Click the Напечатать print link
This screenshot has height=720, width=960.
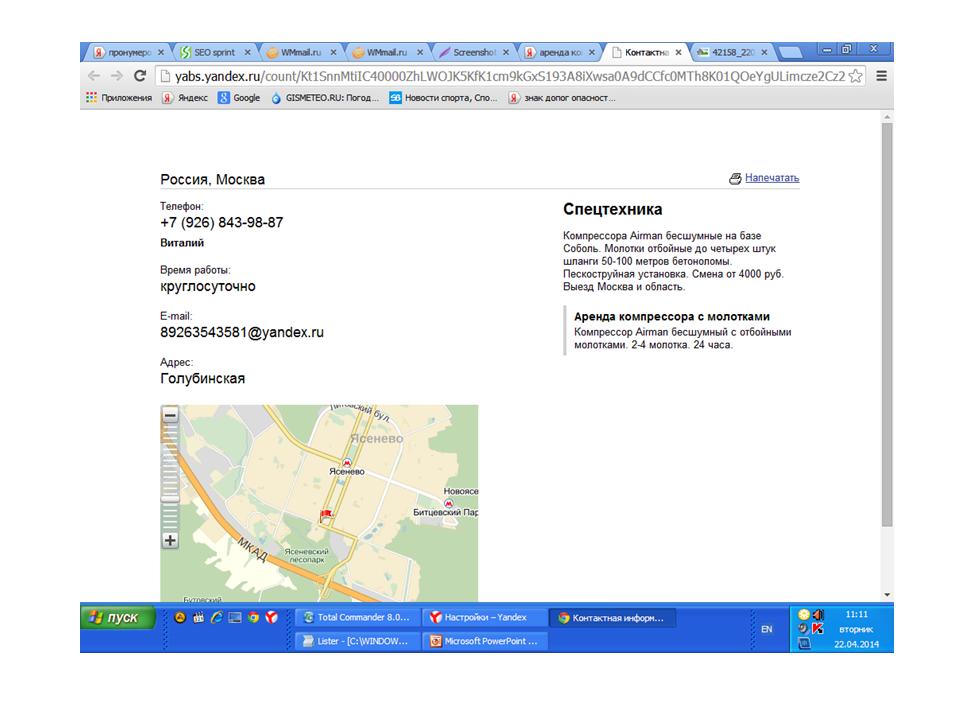772,178
